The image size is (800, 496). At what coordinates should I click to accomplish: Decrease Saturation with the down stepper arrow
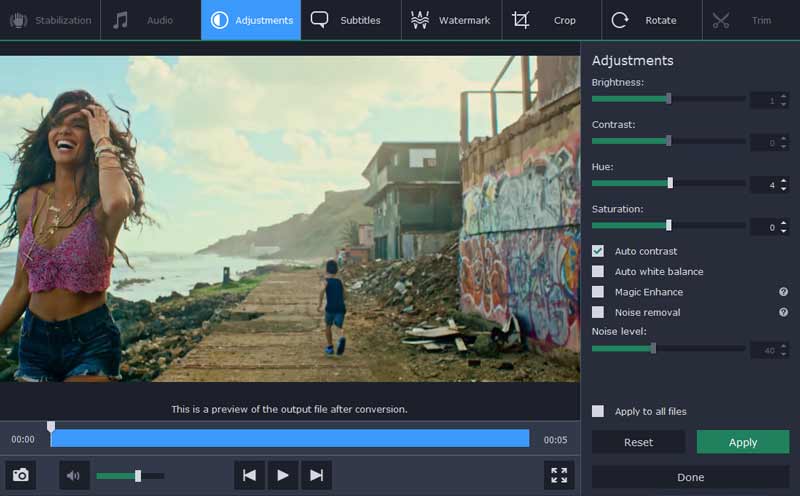coord(784,231)
